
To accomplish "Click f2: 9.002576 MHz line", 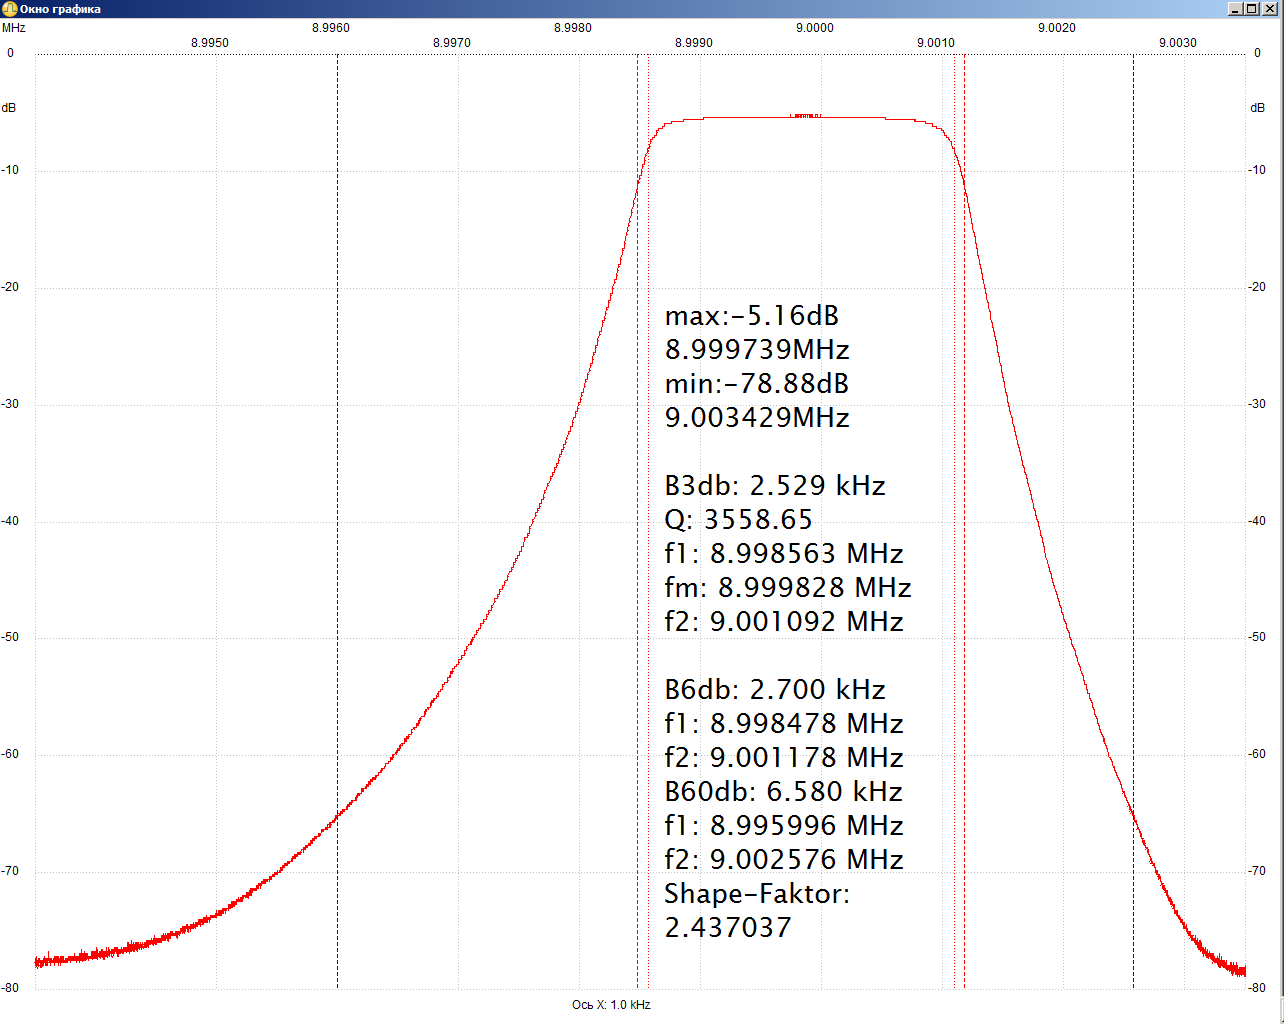I will (x=784, y=860).
